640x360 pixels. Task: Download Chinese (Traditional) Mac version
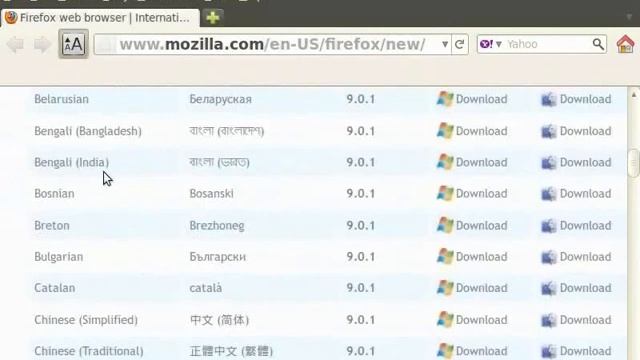[576, 351]
